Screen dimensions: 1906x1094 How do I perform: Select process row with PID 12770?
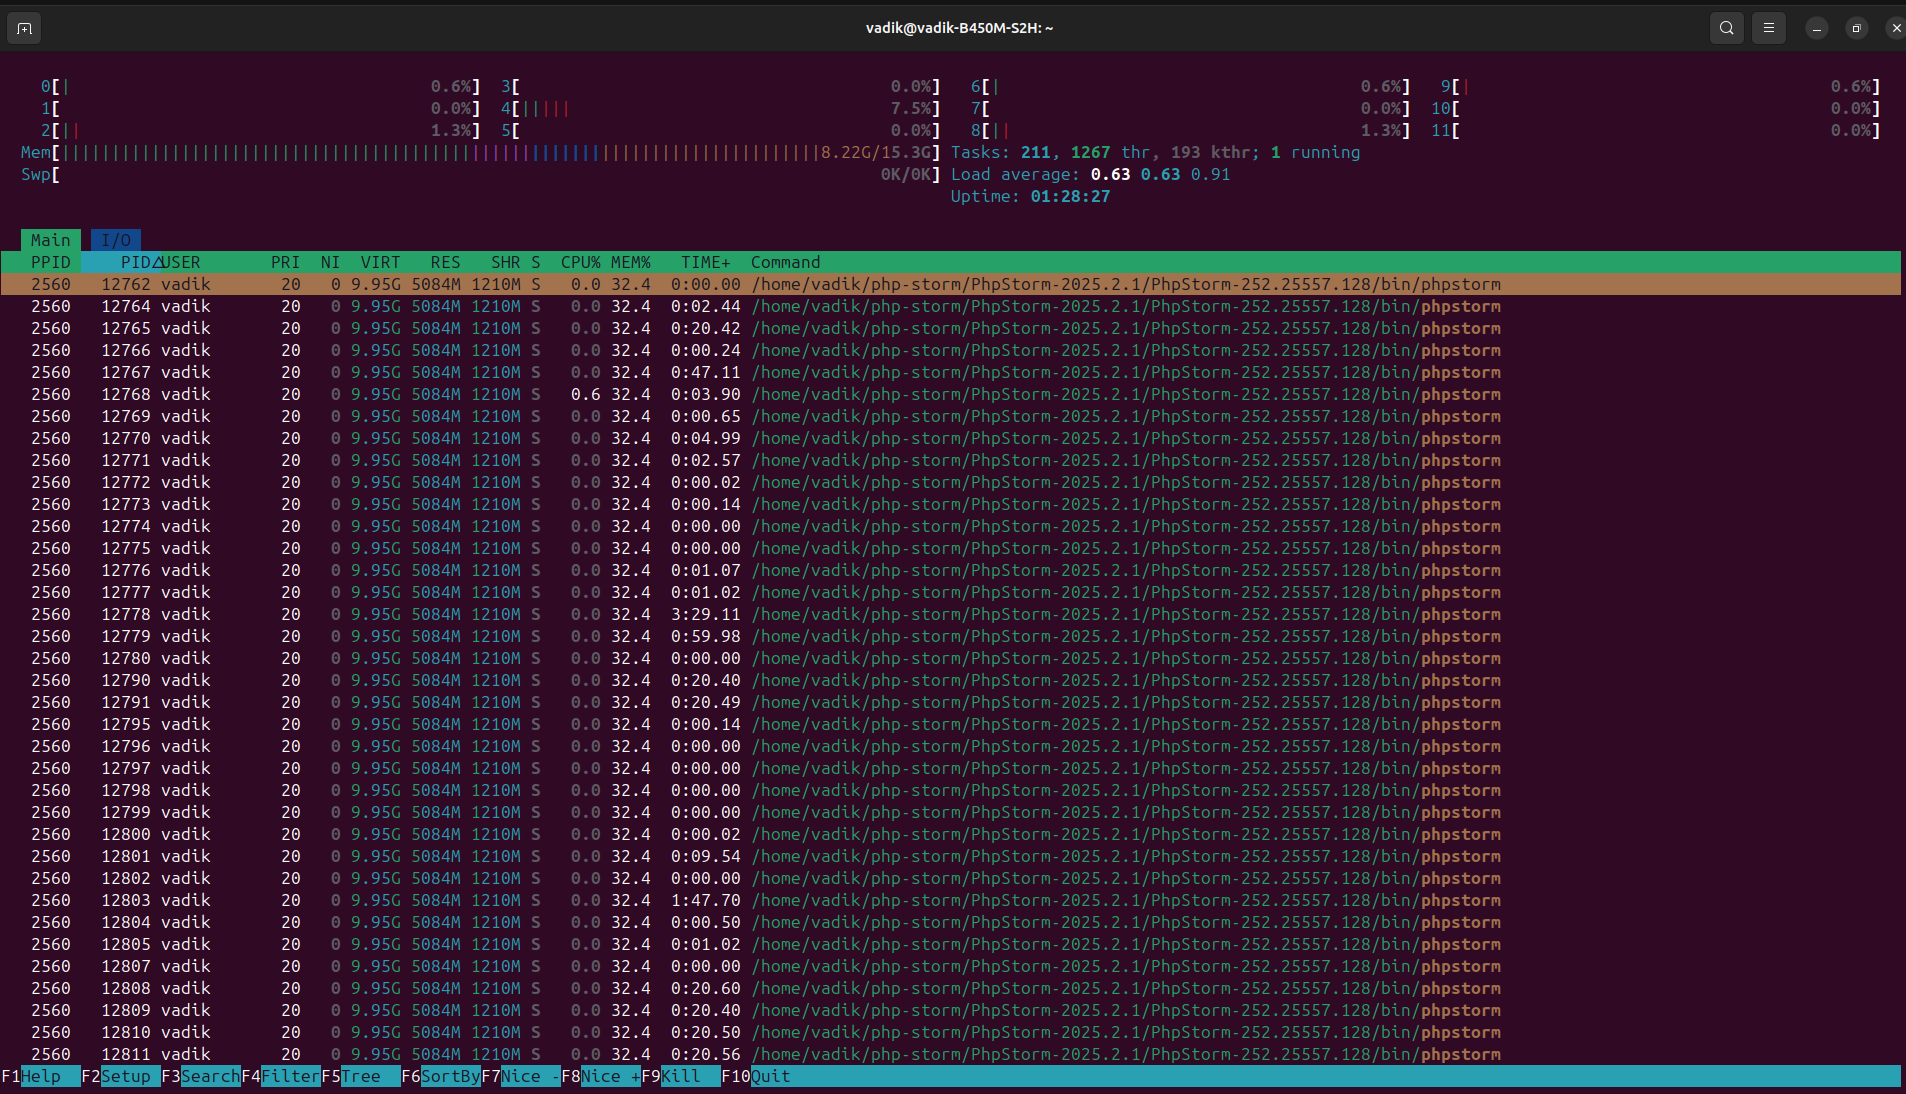click(x=951, y=438)
